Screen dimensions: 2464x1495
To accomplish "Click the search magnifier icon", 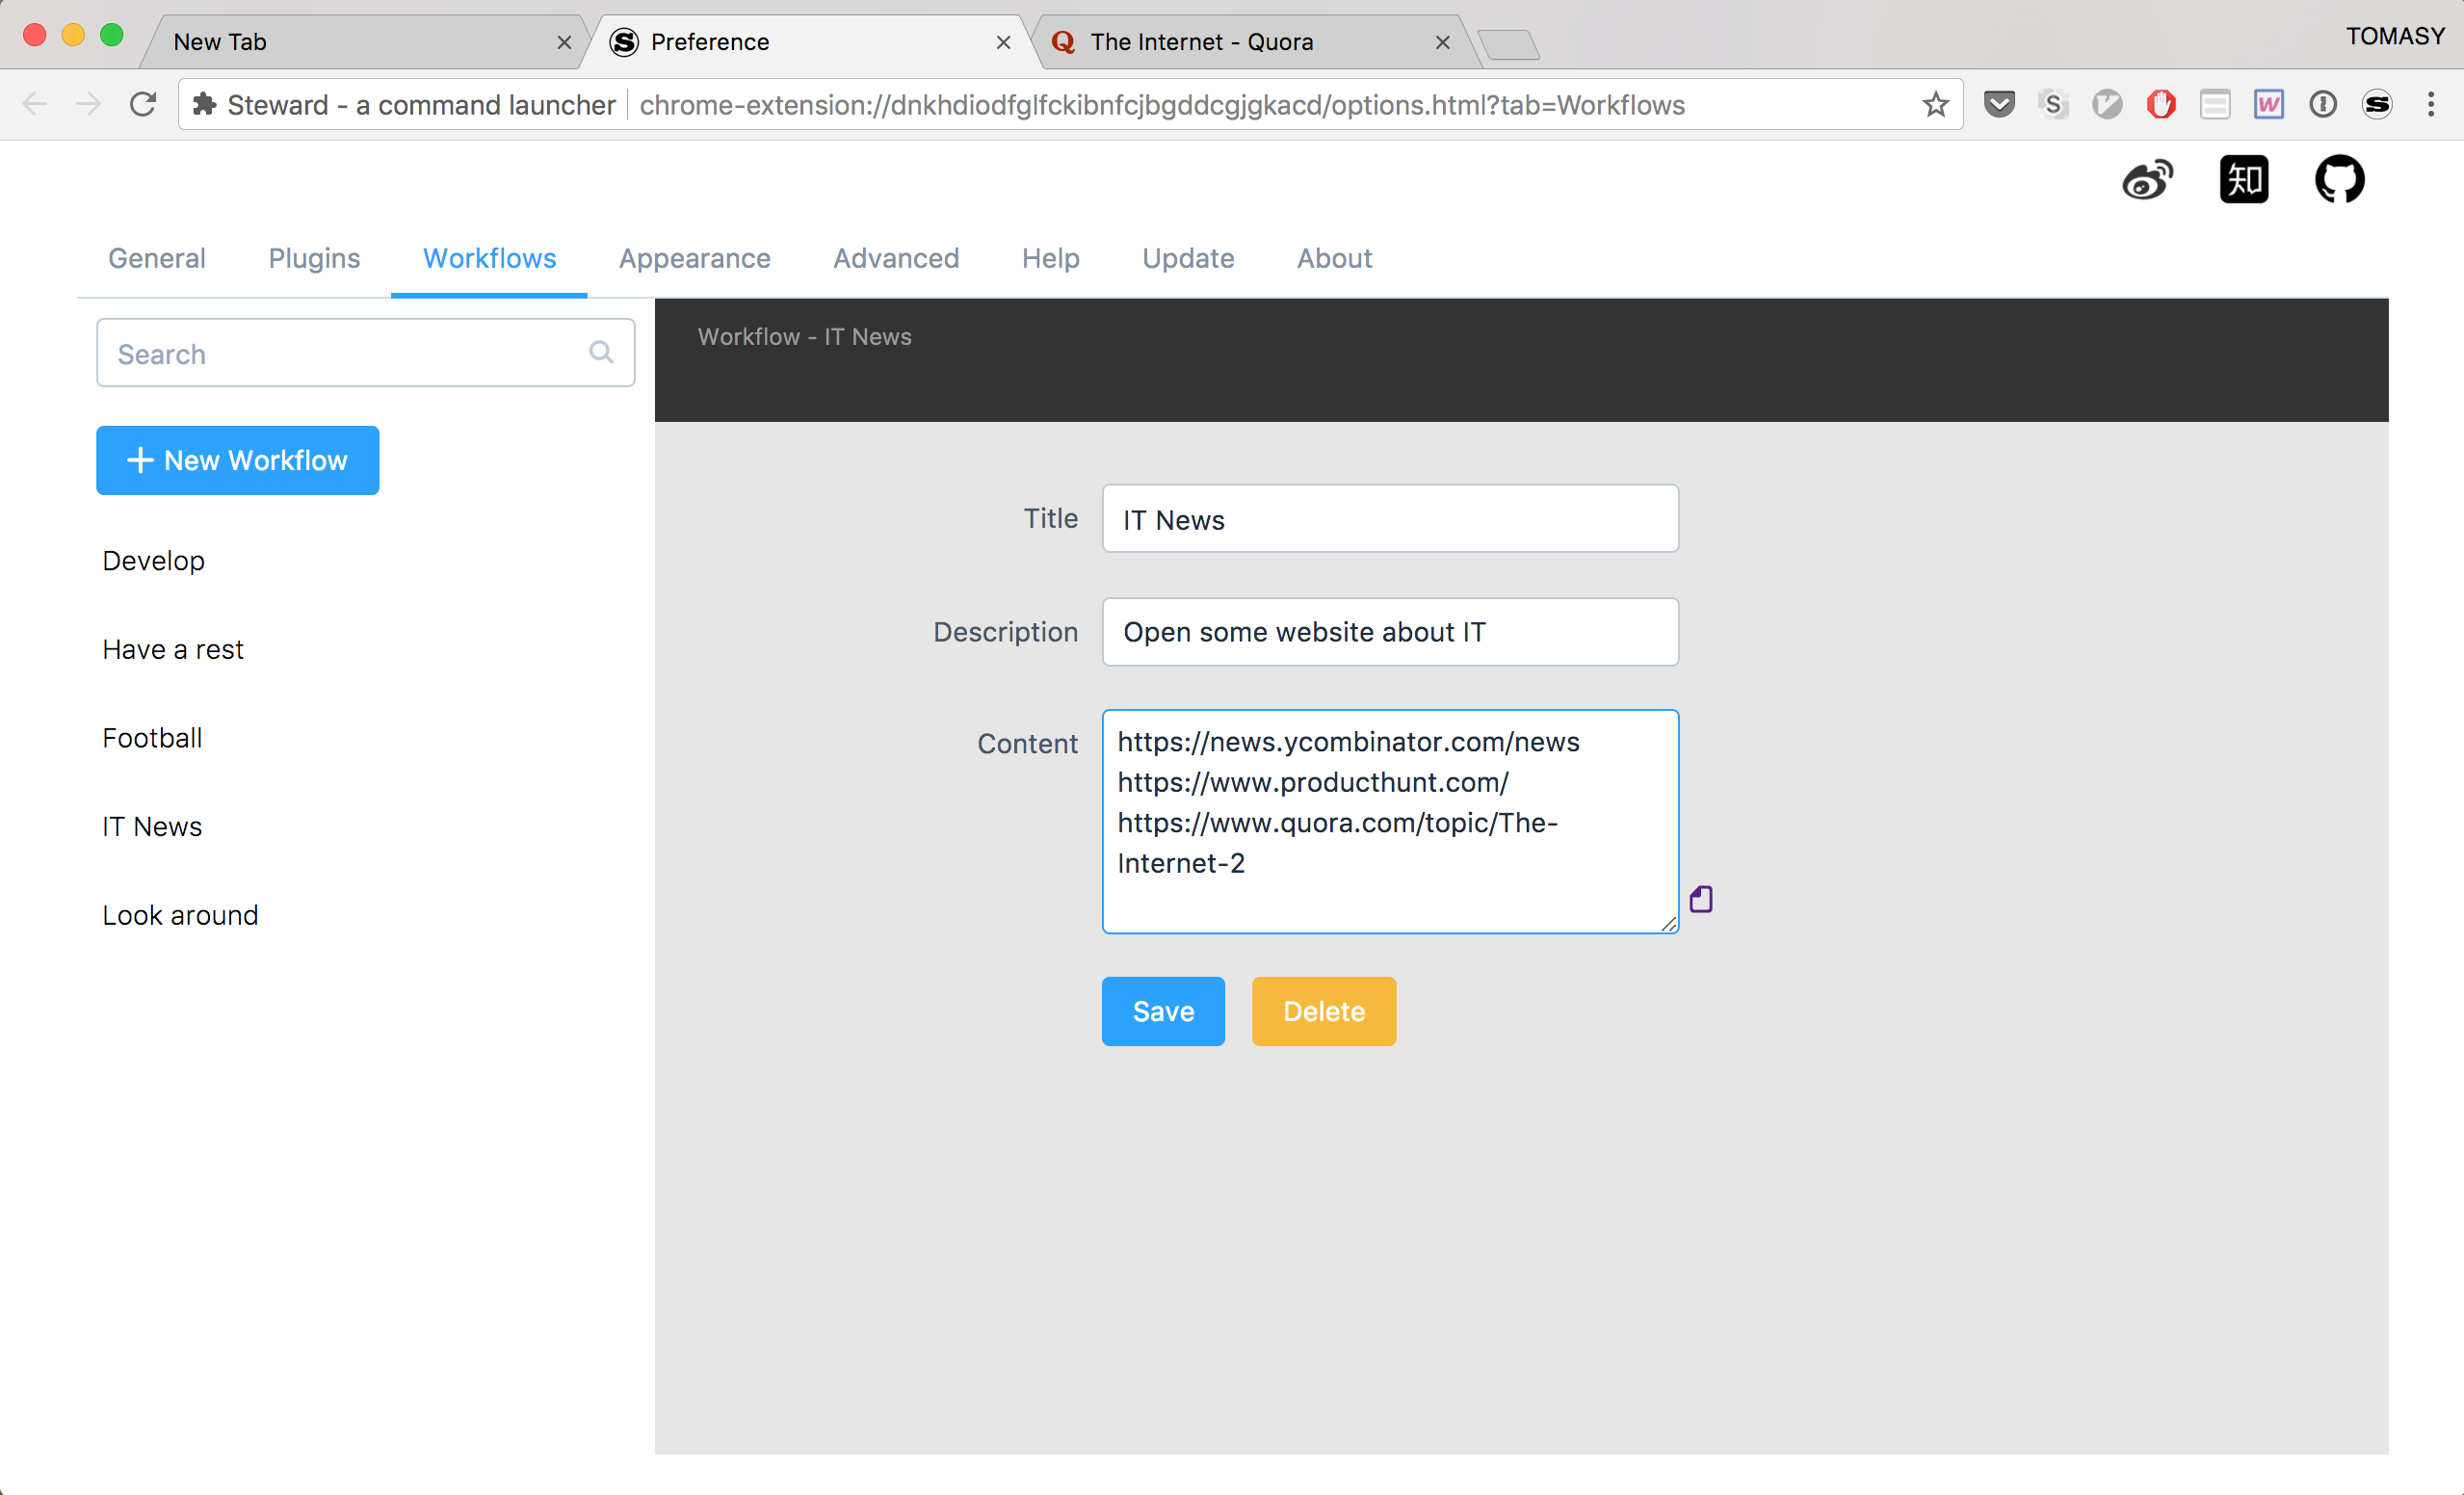I will pos(600,352).
